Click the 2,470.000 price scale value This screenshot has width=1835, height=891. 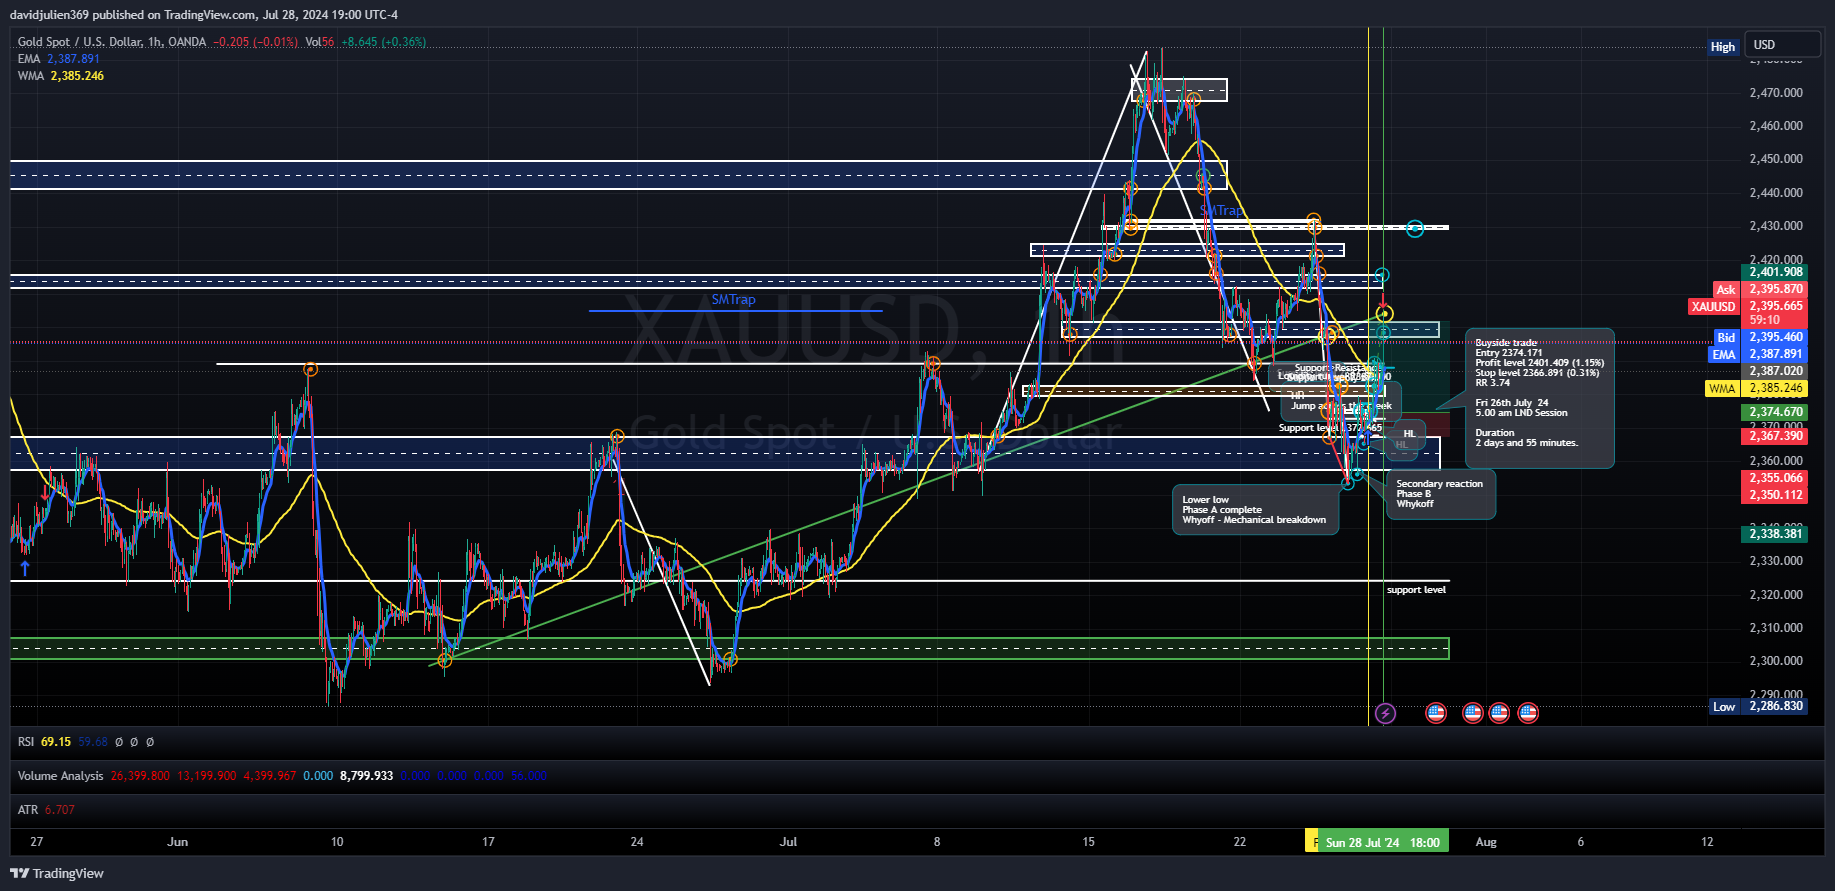[1776, 93]
